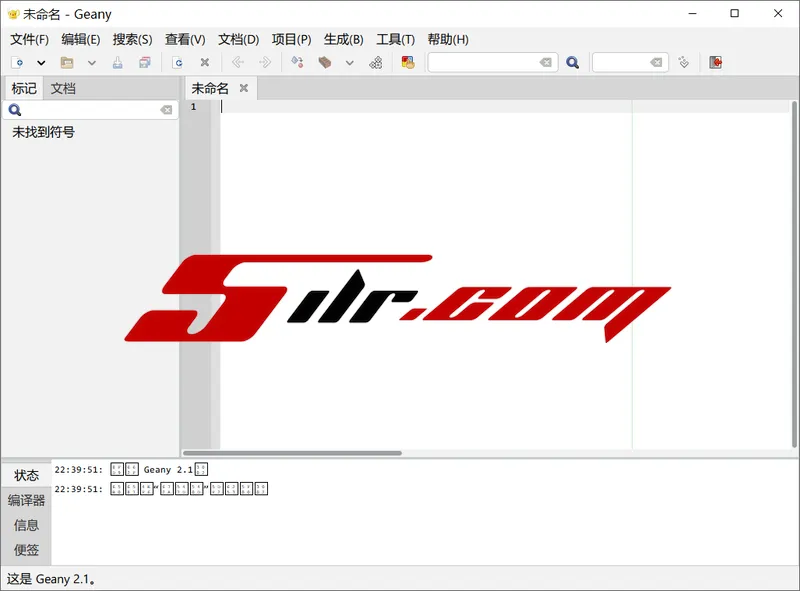Switch to the 编译器 message tab
The height and width of the screenshot is (591, 800).
point(27,501)
